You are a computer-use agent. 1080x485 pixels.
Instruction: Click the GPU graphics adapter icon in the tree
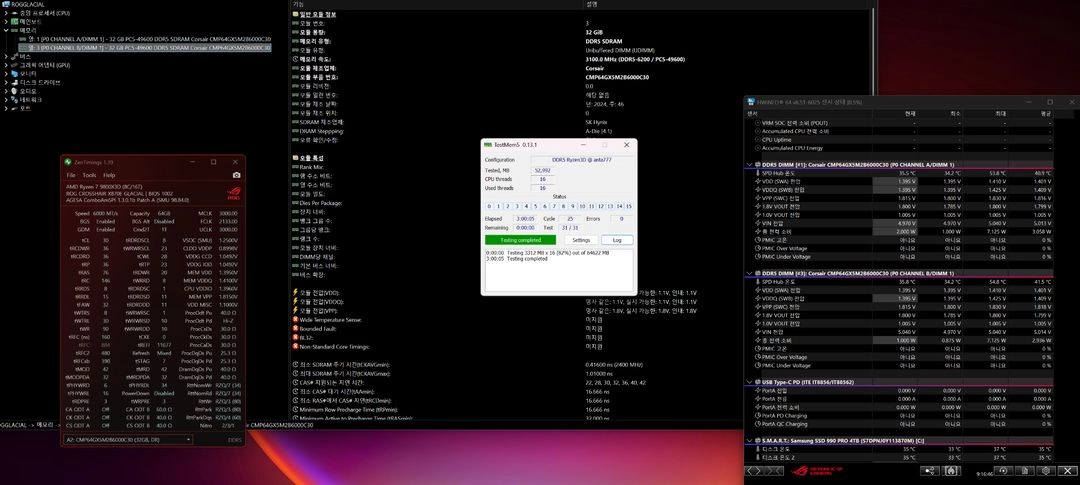[x=14, y=65]
